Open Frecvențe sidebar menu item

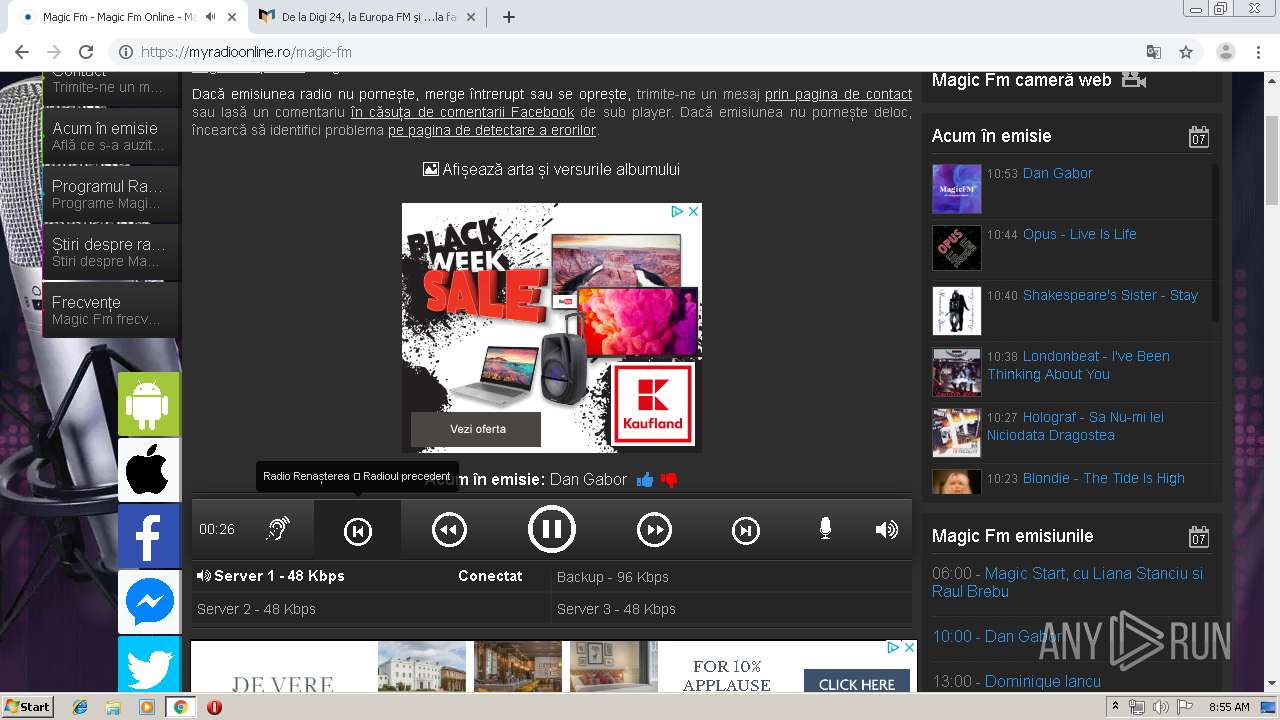click(x=110, y=310)
